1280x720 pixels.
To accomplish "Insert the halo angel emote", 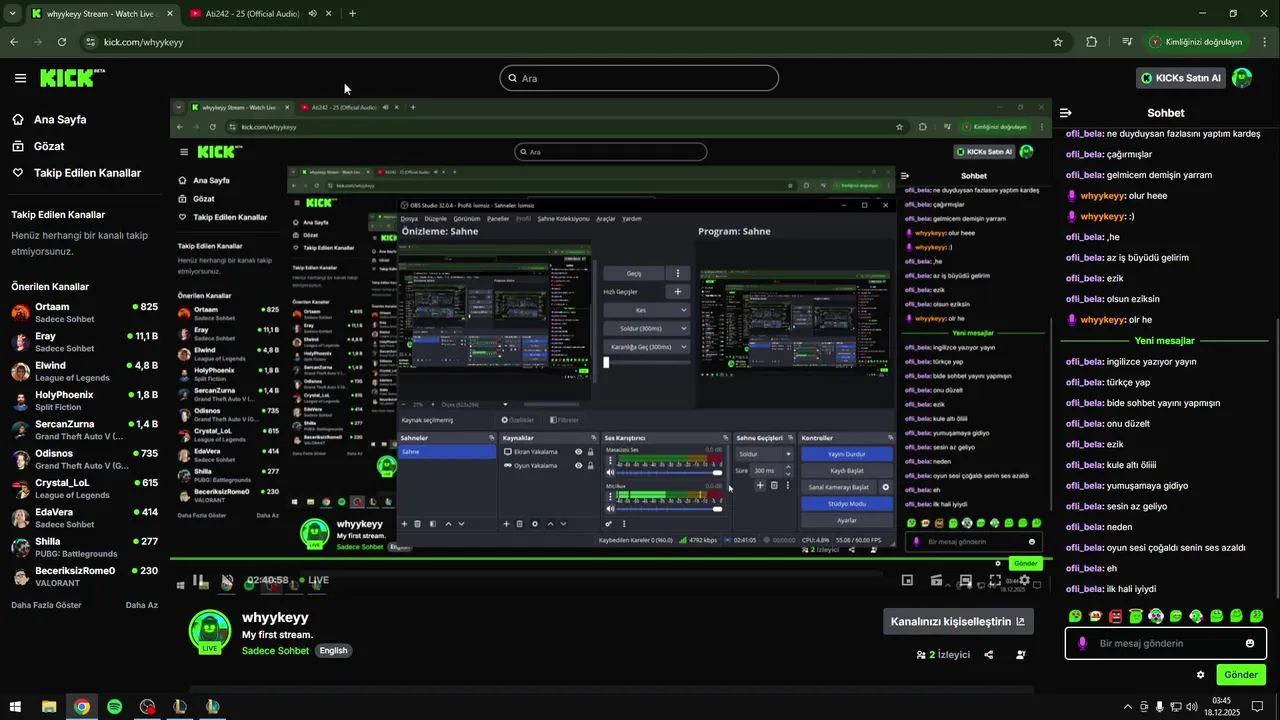I will pyautogui.click(x=1136, y=616).
